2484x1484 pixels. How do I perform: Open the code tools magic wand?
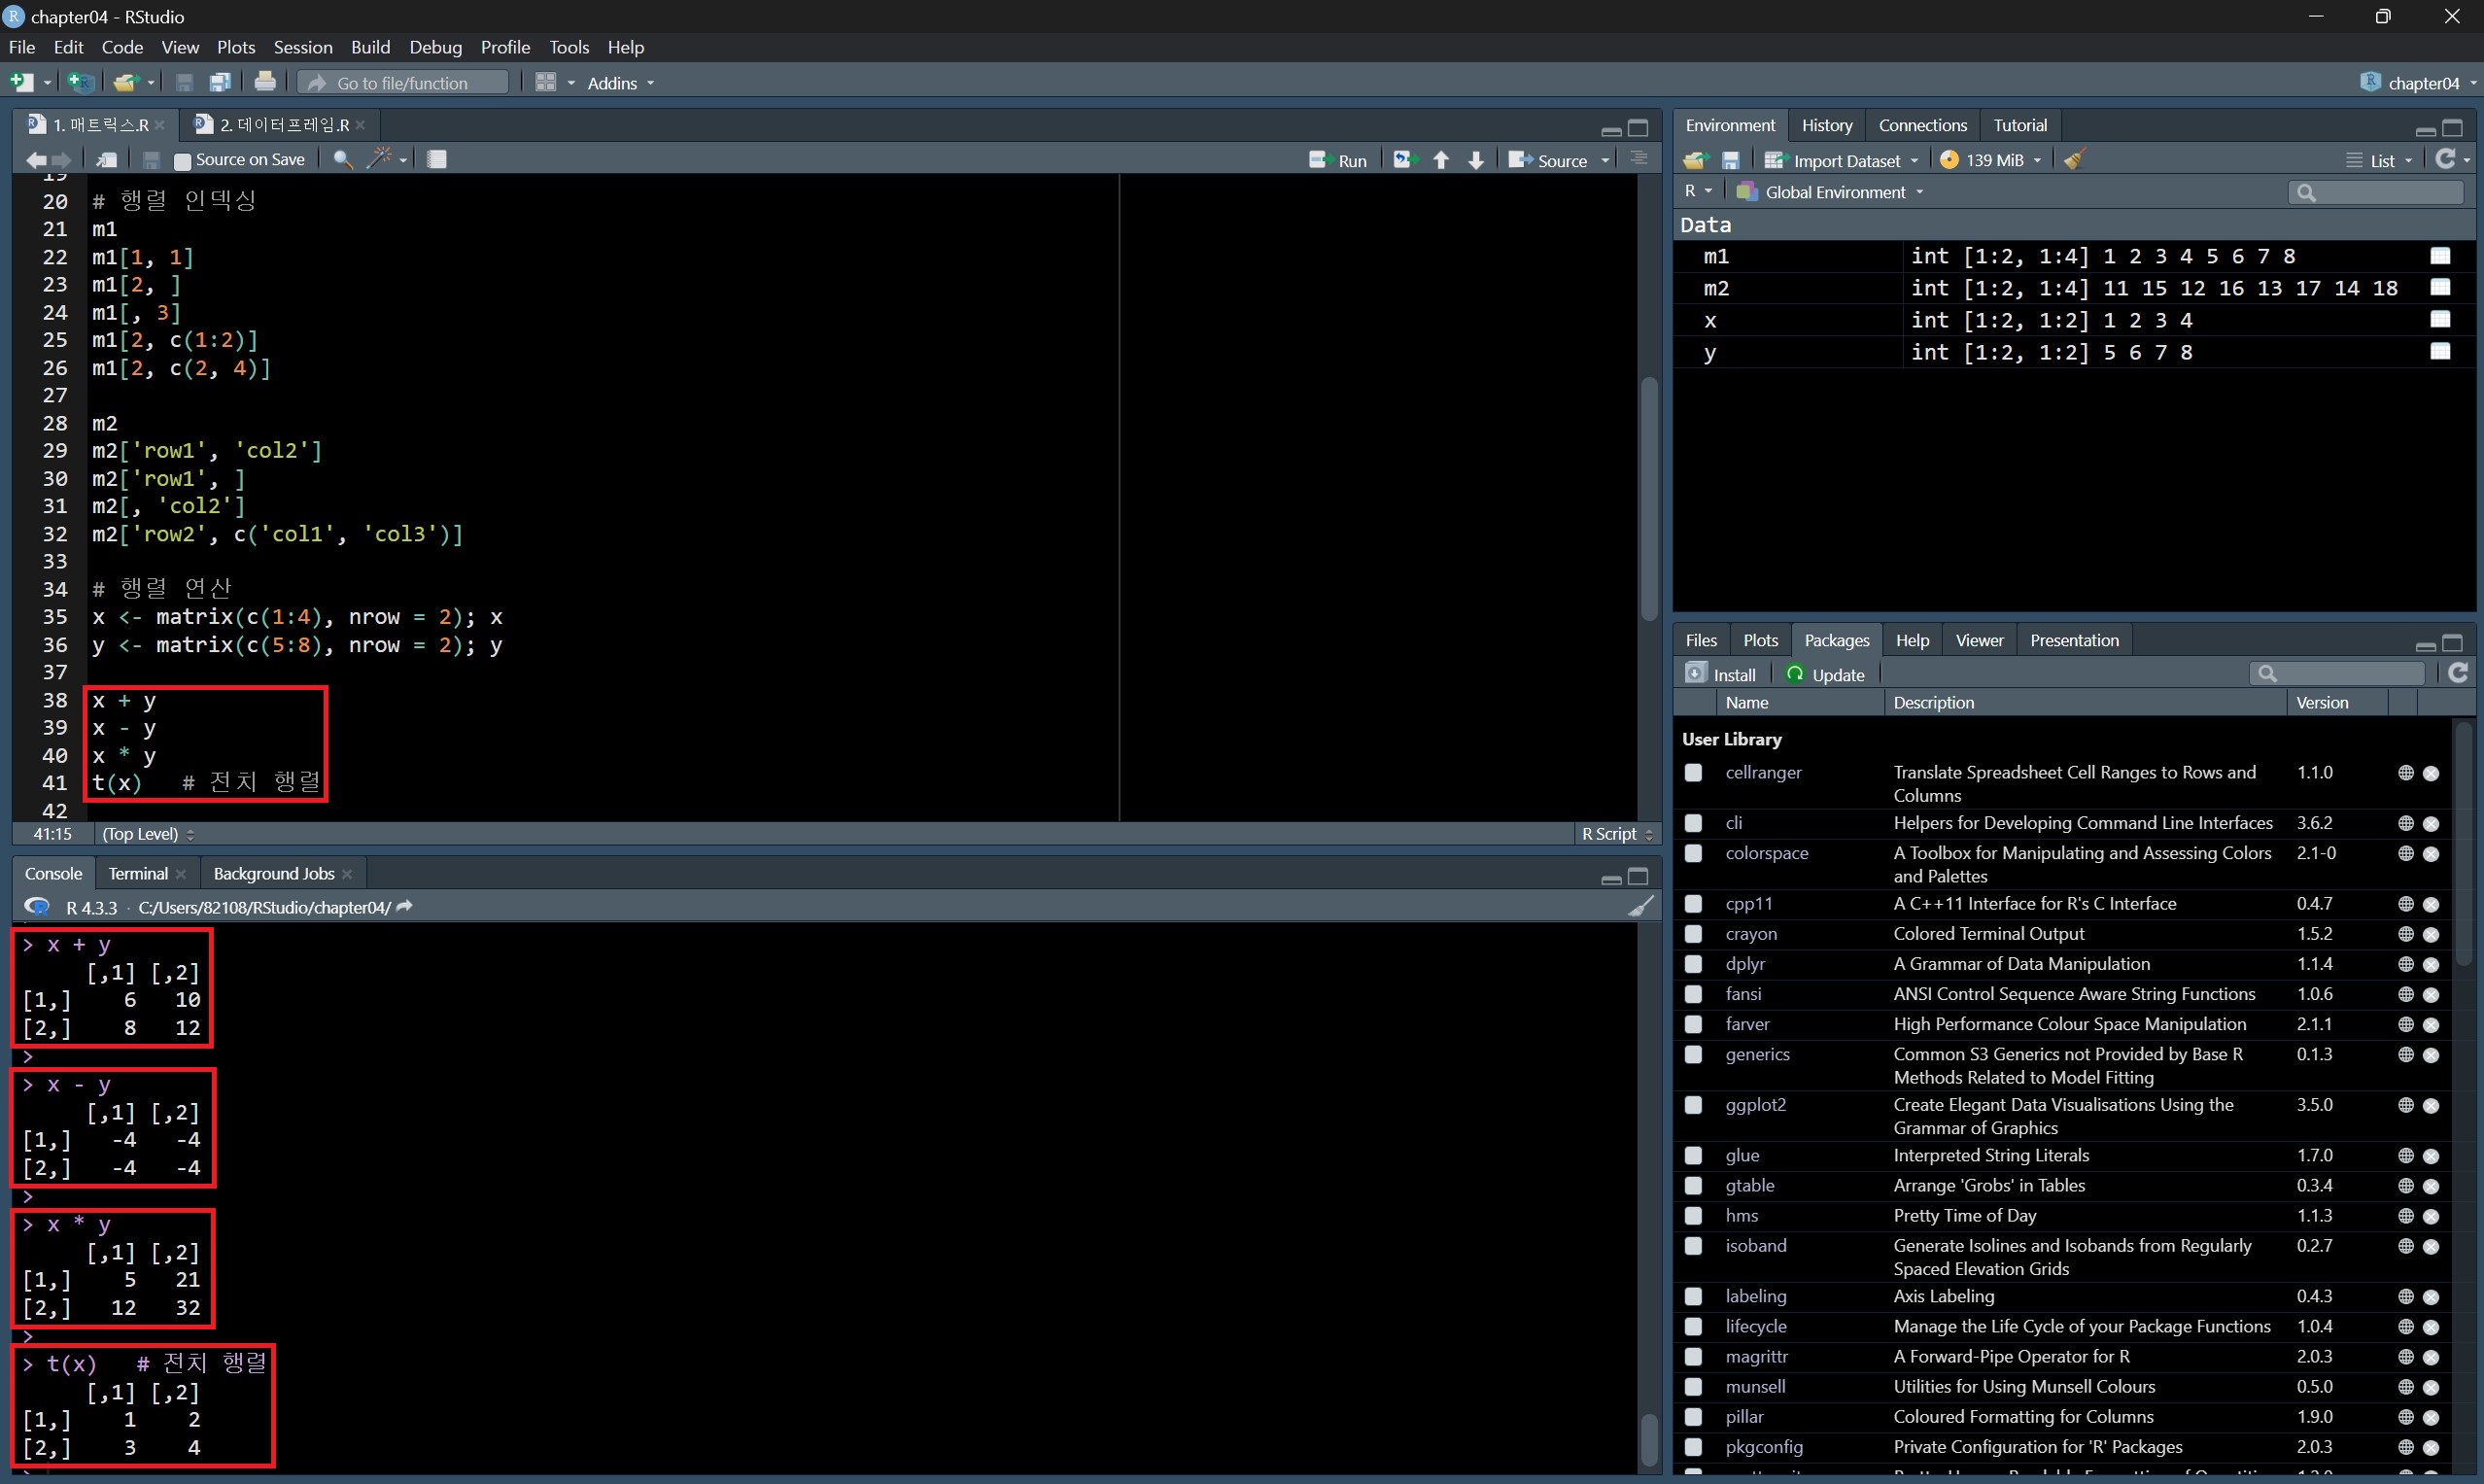[380, 159]
